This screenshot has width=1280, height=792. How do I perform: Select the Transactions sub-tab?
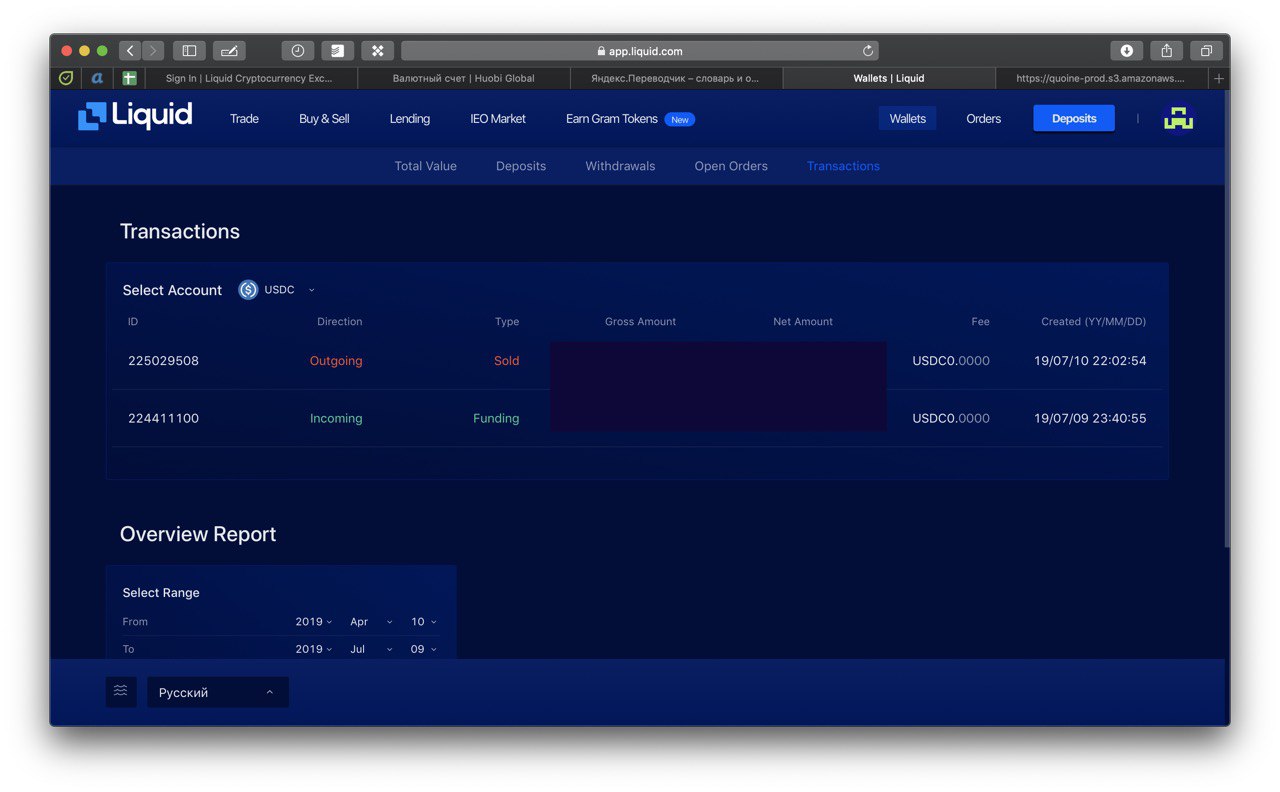(x=843, y=166)
